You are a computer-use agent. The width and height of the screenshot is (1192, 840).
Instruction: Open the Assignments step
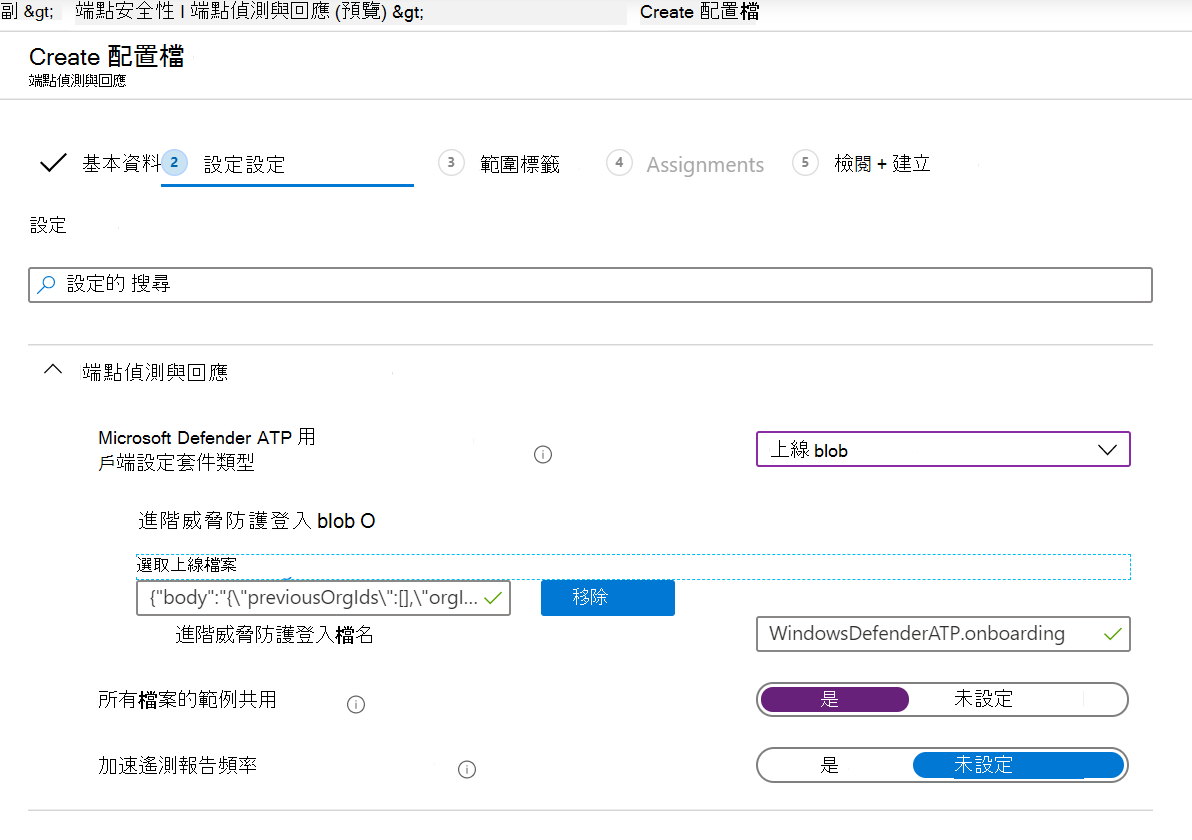point(705,165)
